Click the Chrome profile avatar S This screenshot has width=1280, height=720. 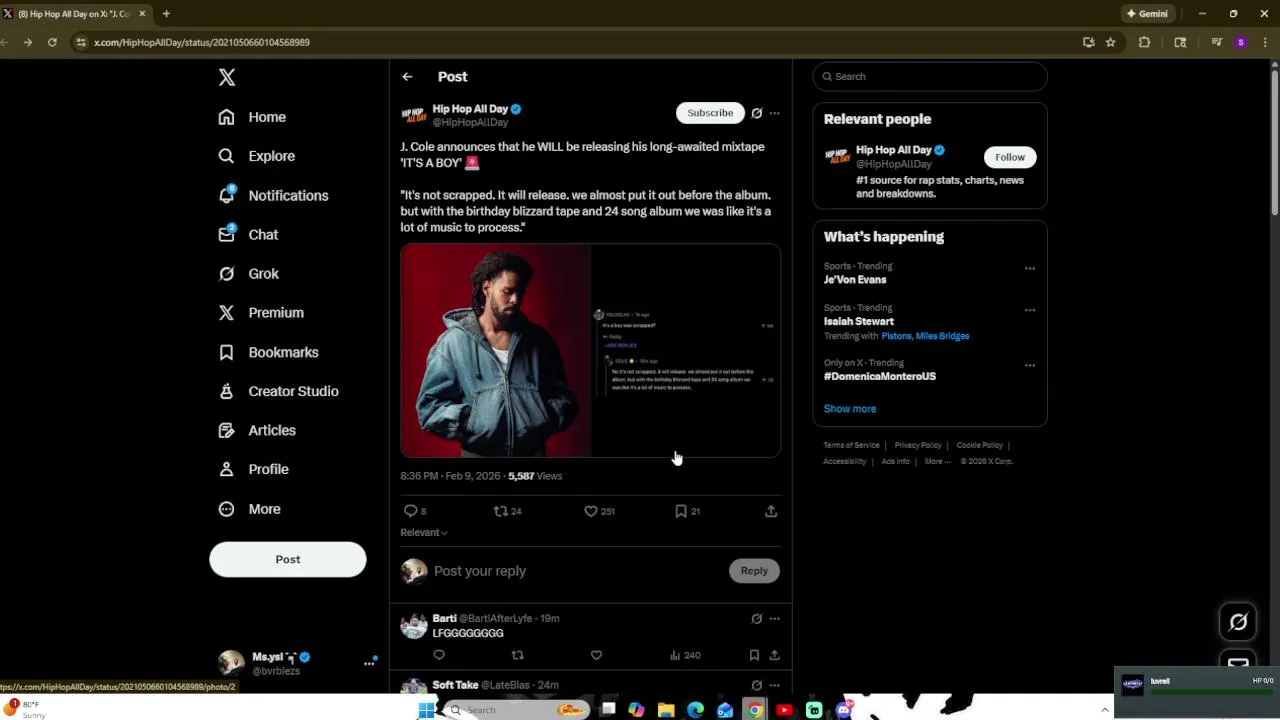[x=1241, y=42]
